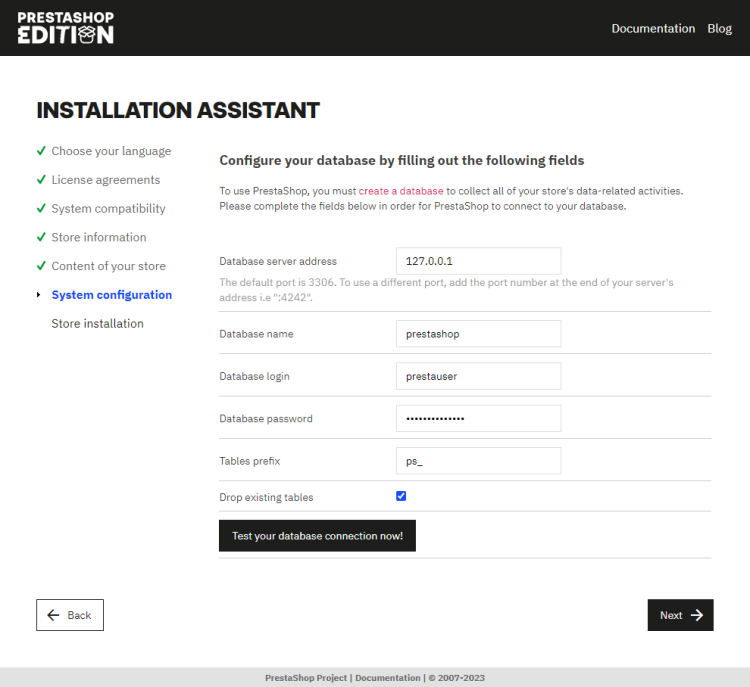Select Choose your language step
The image size is (750, 687).
pos(111,151)
